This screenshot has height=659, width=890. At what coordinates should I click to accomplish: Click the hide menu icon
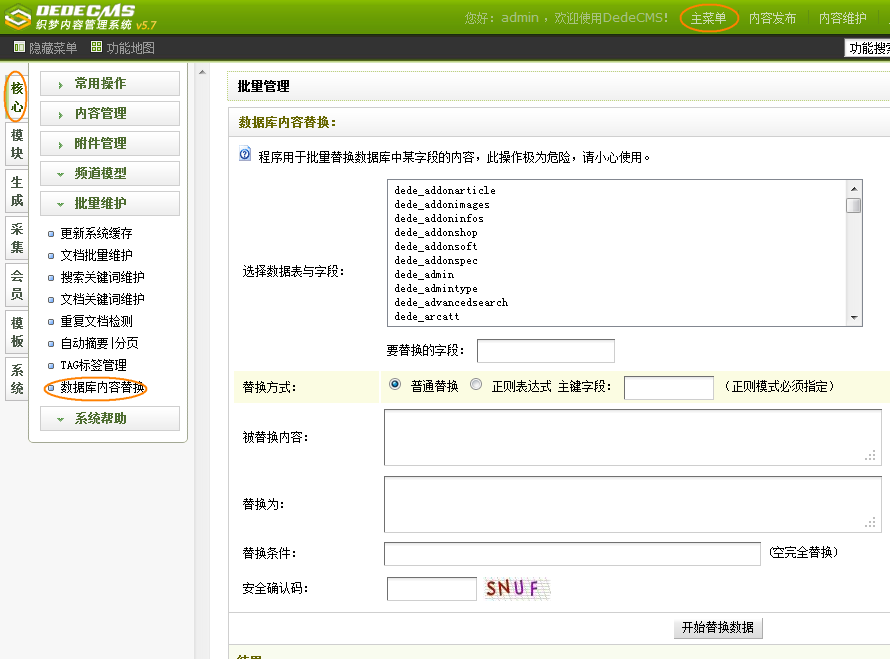[x=19, y=47]
